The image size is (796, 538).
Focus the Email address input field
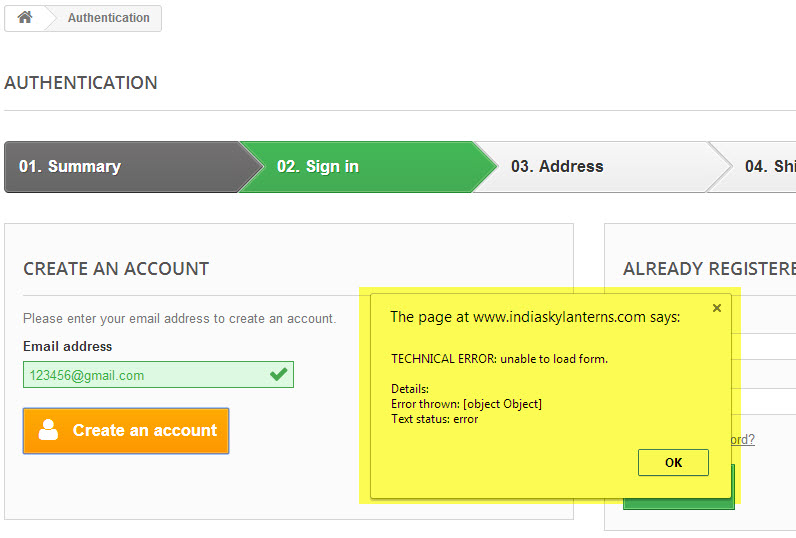(158, 375)
